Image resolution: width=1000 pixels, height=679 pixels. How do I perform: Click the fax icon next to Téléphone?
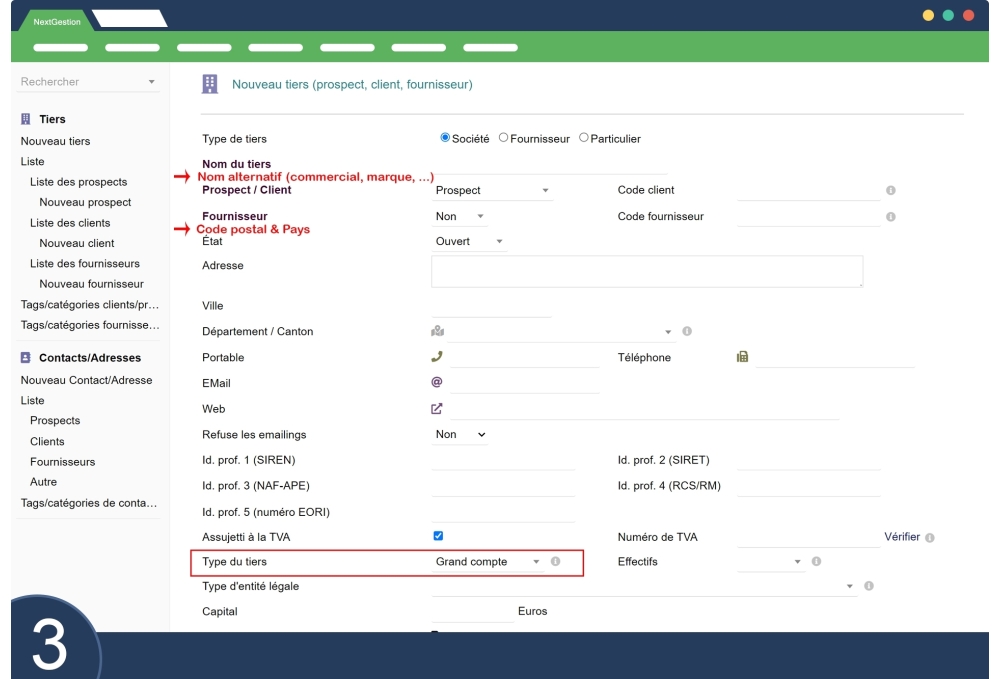(x=742, y=357)
